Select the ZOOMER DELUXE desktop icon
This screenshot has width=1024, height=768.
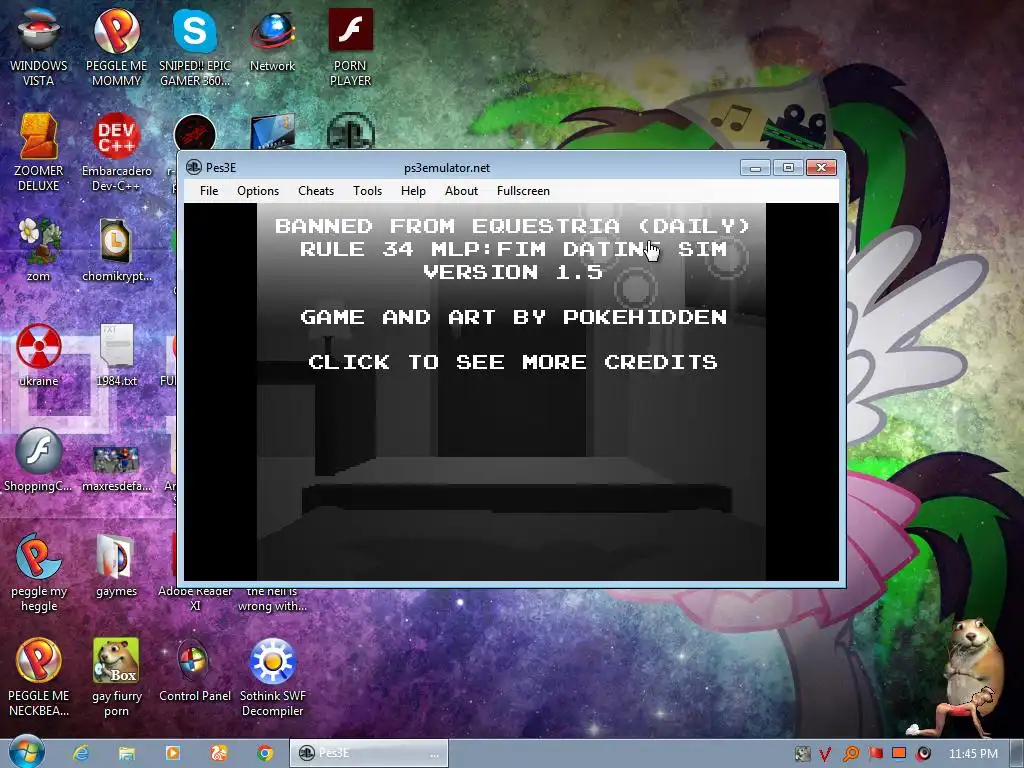(39, 152)
